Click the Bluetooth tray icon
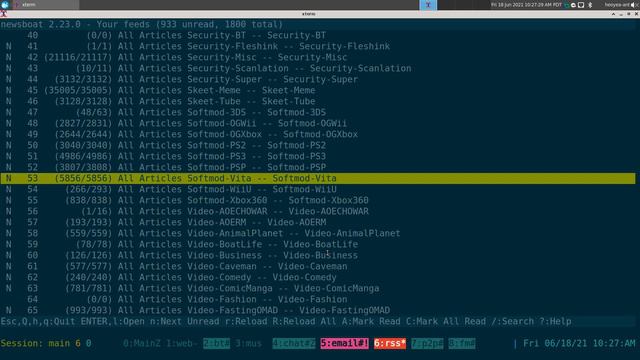640x360 pixels. [590, 5]
